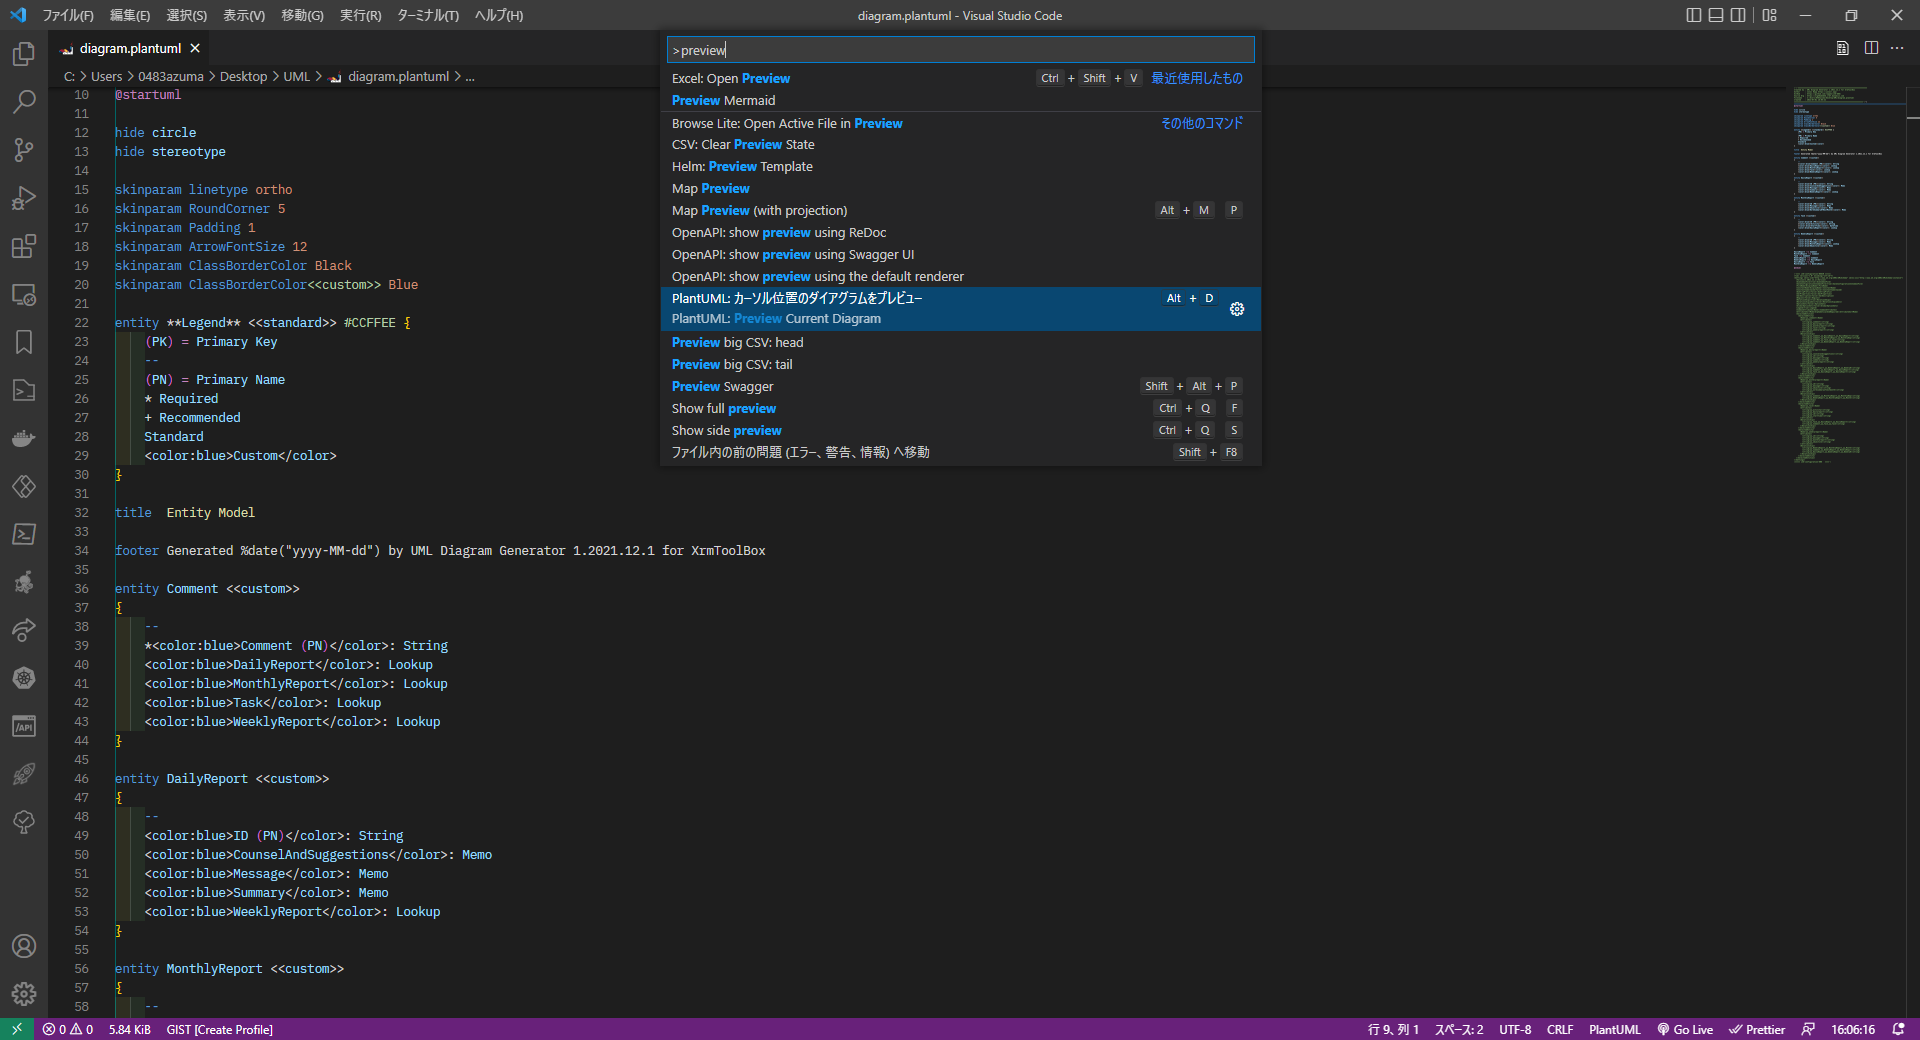Run Show side preview command

pyautogui.click(x=960, y=430)
